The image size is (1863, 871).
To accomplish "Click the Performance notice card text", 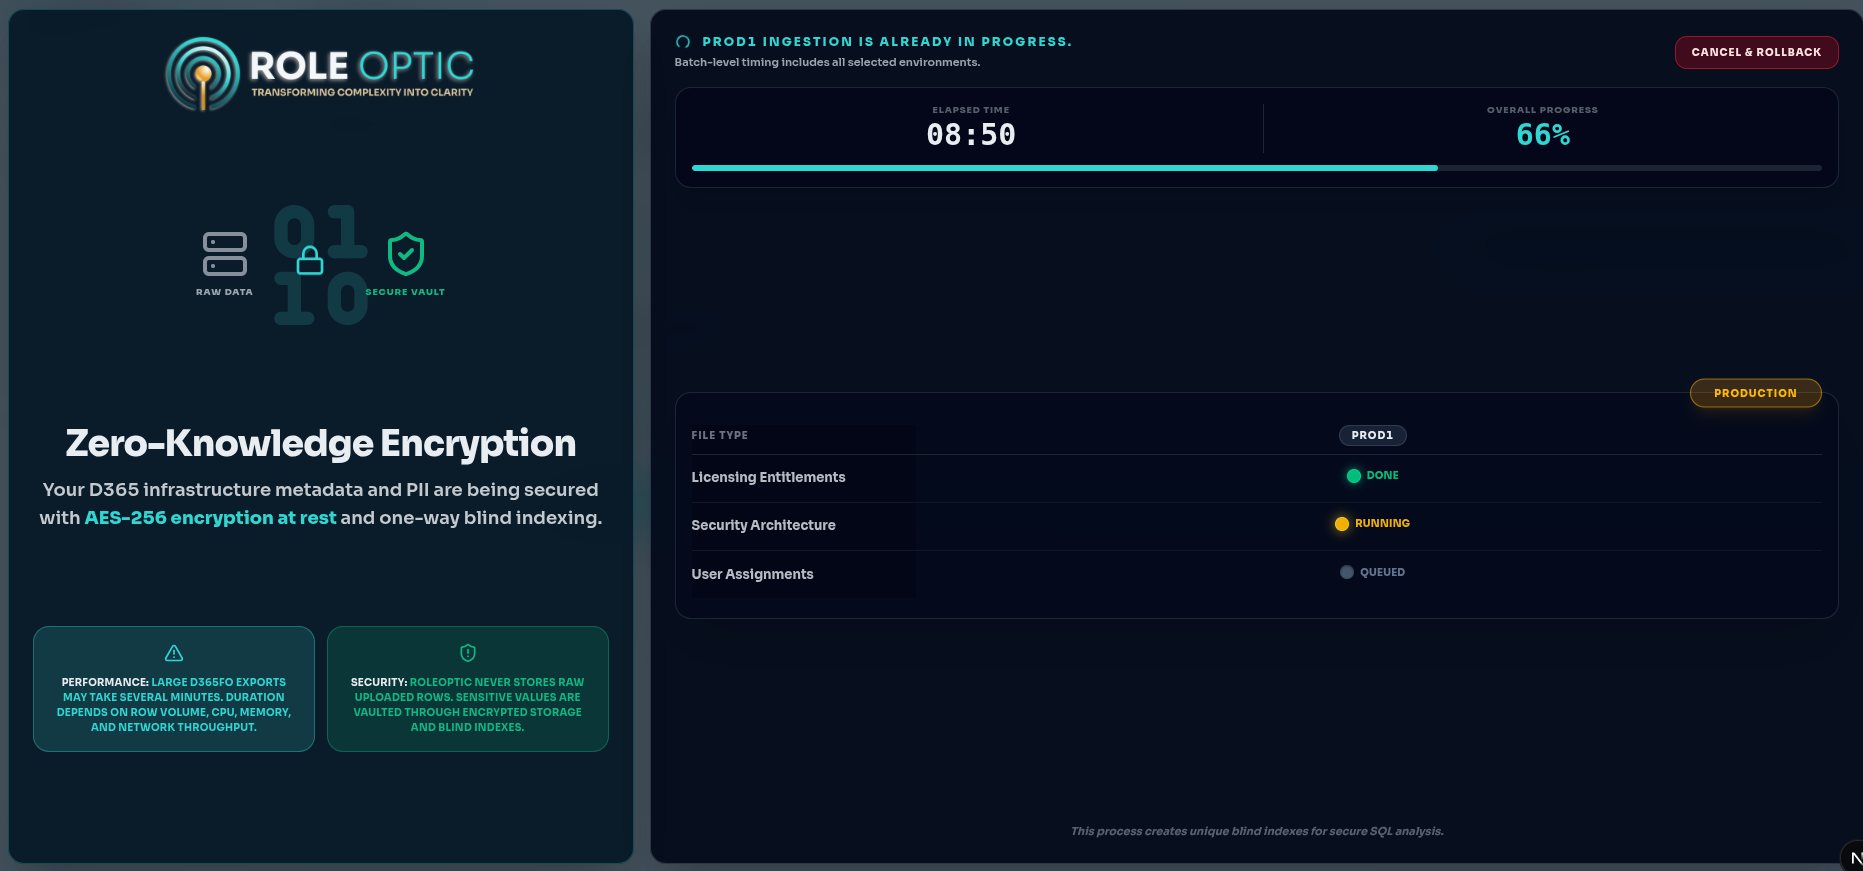I will [174, 705].
